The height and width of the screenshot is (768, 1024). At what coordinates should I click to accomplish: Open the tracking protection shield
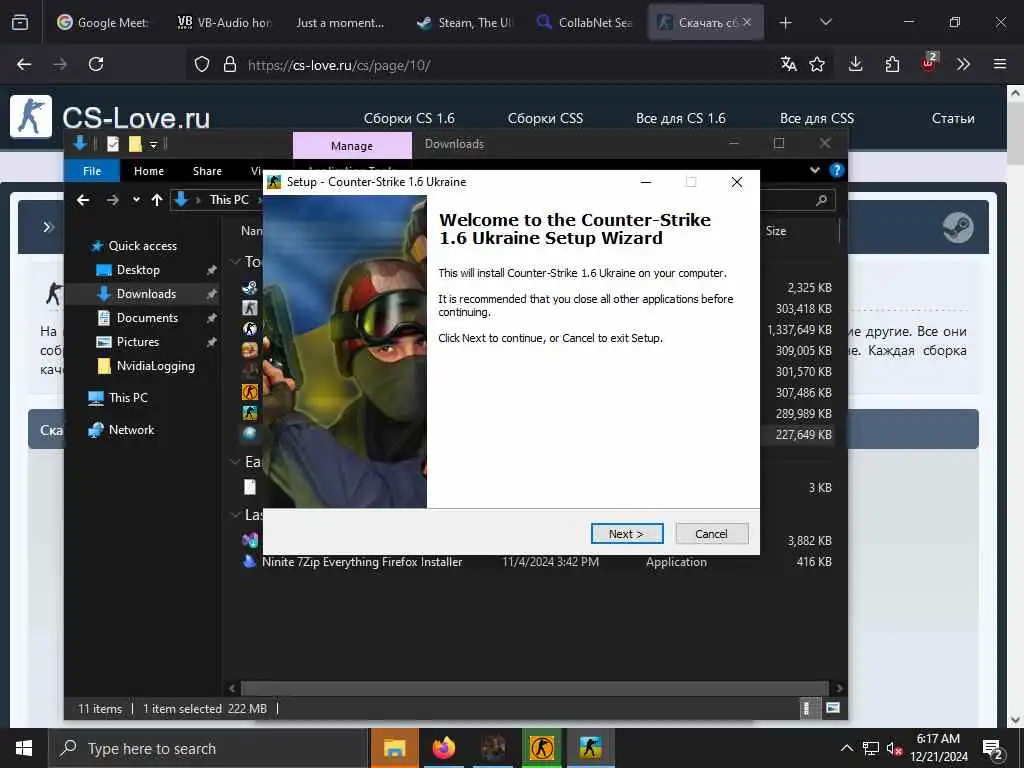coord(202,64)
